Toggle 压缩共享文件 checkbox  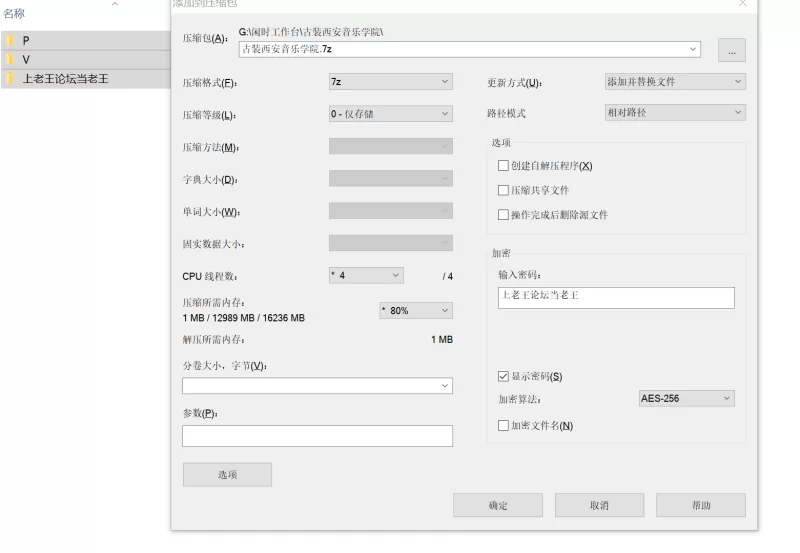[504, 190]
